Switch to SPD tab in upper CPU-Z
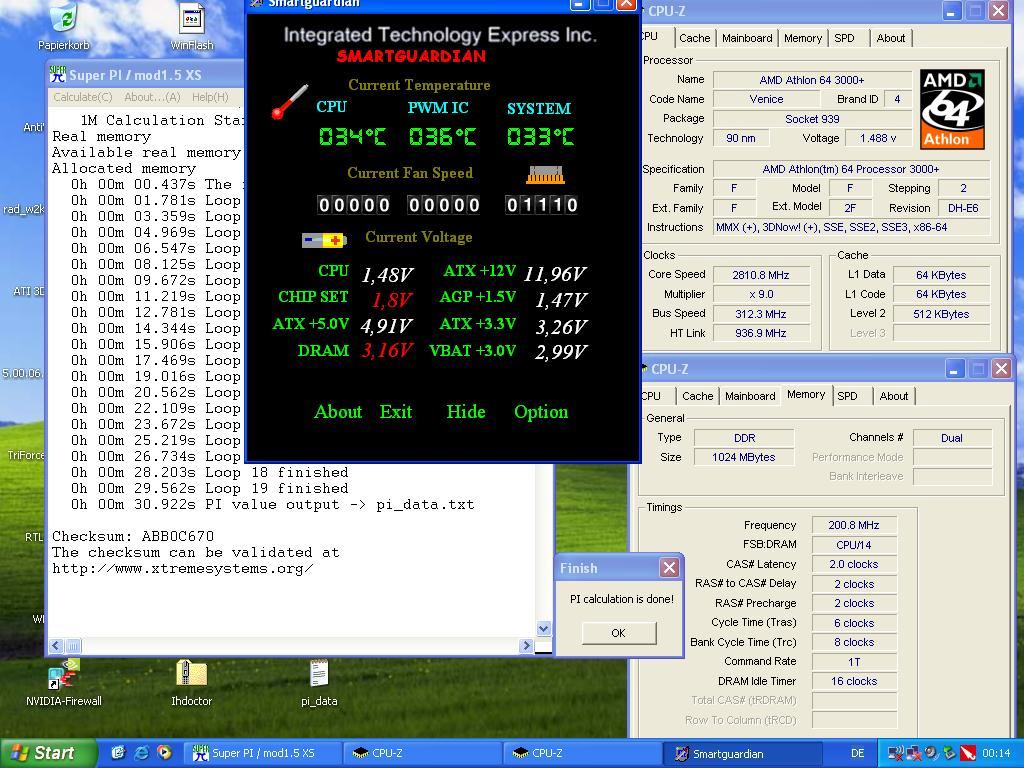 (x=844, y=38)
